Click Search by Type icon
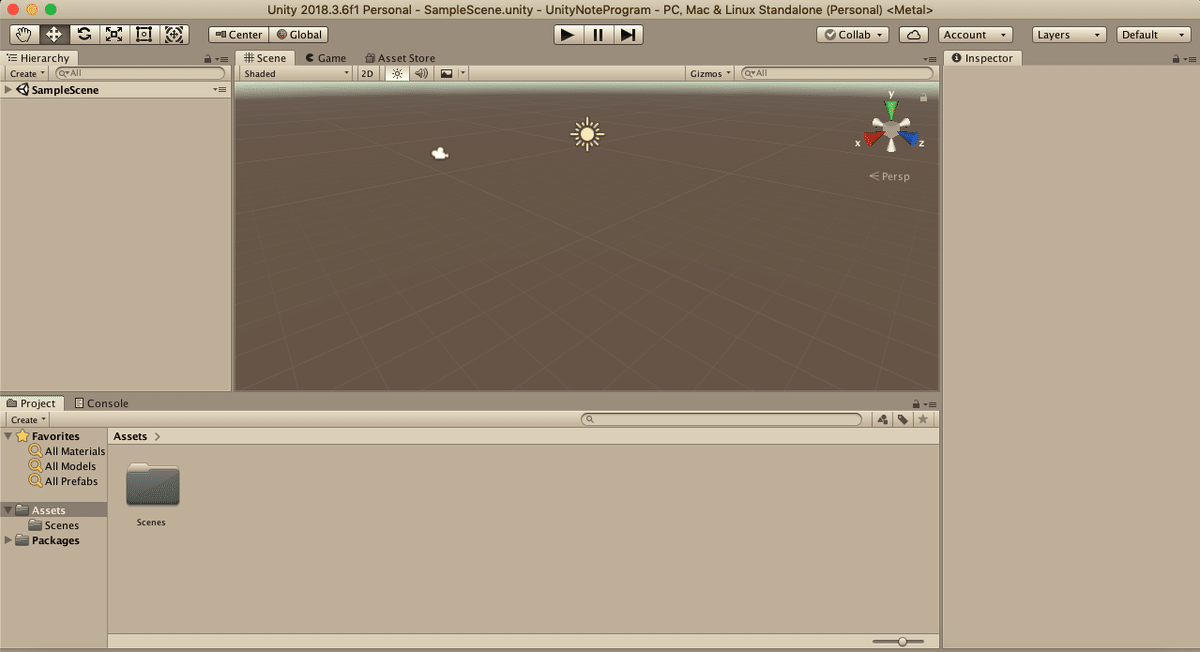 point(882,420)
